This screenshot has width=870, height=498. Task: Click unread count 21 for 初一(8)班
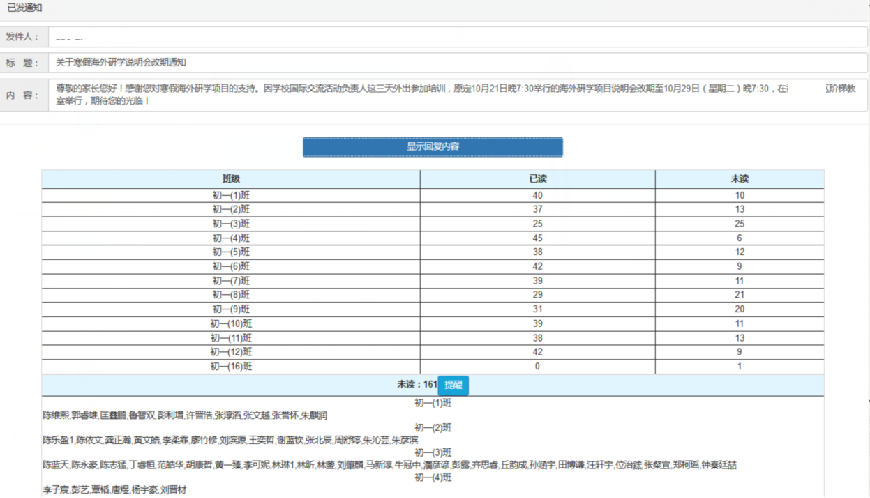[740, 295]
